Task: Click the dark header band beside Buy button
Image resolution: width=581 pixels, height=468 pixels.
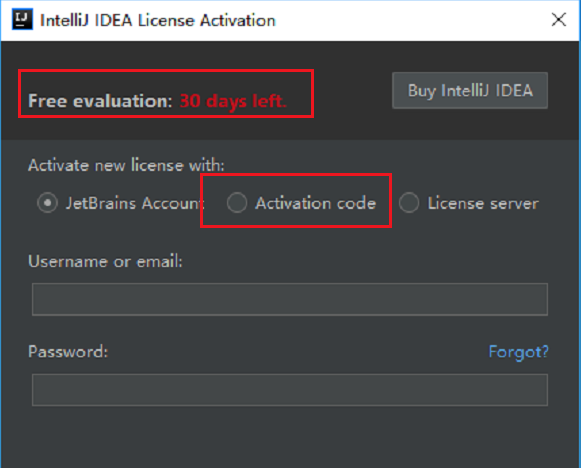Action: point(353,91)
